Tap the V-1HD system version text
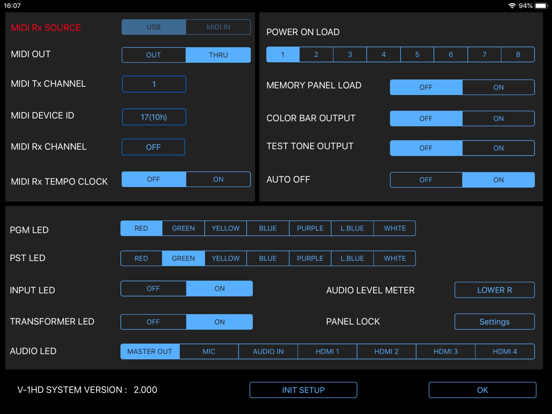The width and height of the screenshot is (552, 414). [87, 390]
